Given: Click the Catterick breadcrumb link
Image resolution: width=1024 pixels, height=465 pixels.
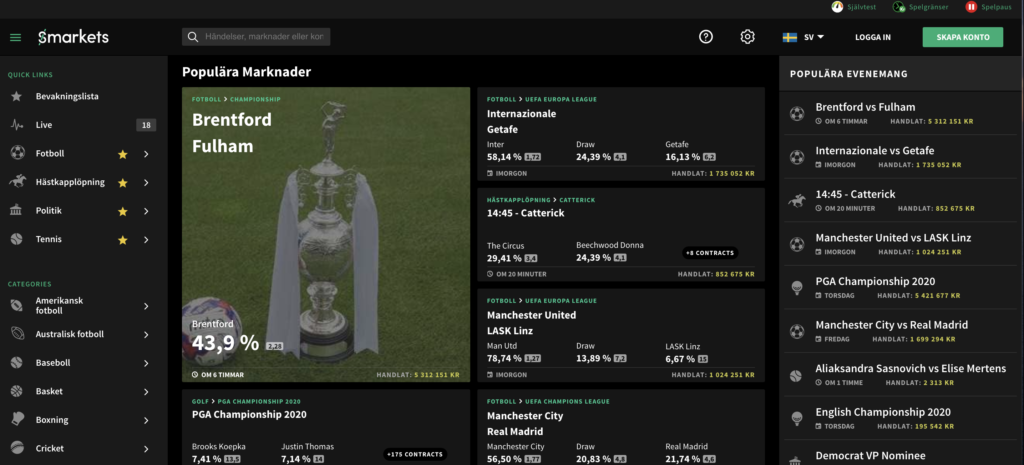Looking at the screenshot, I should 577,200.
